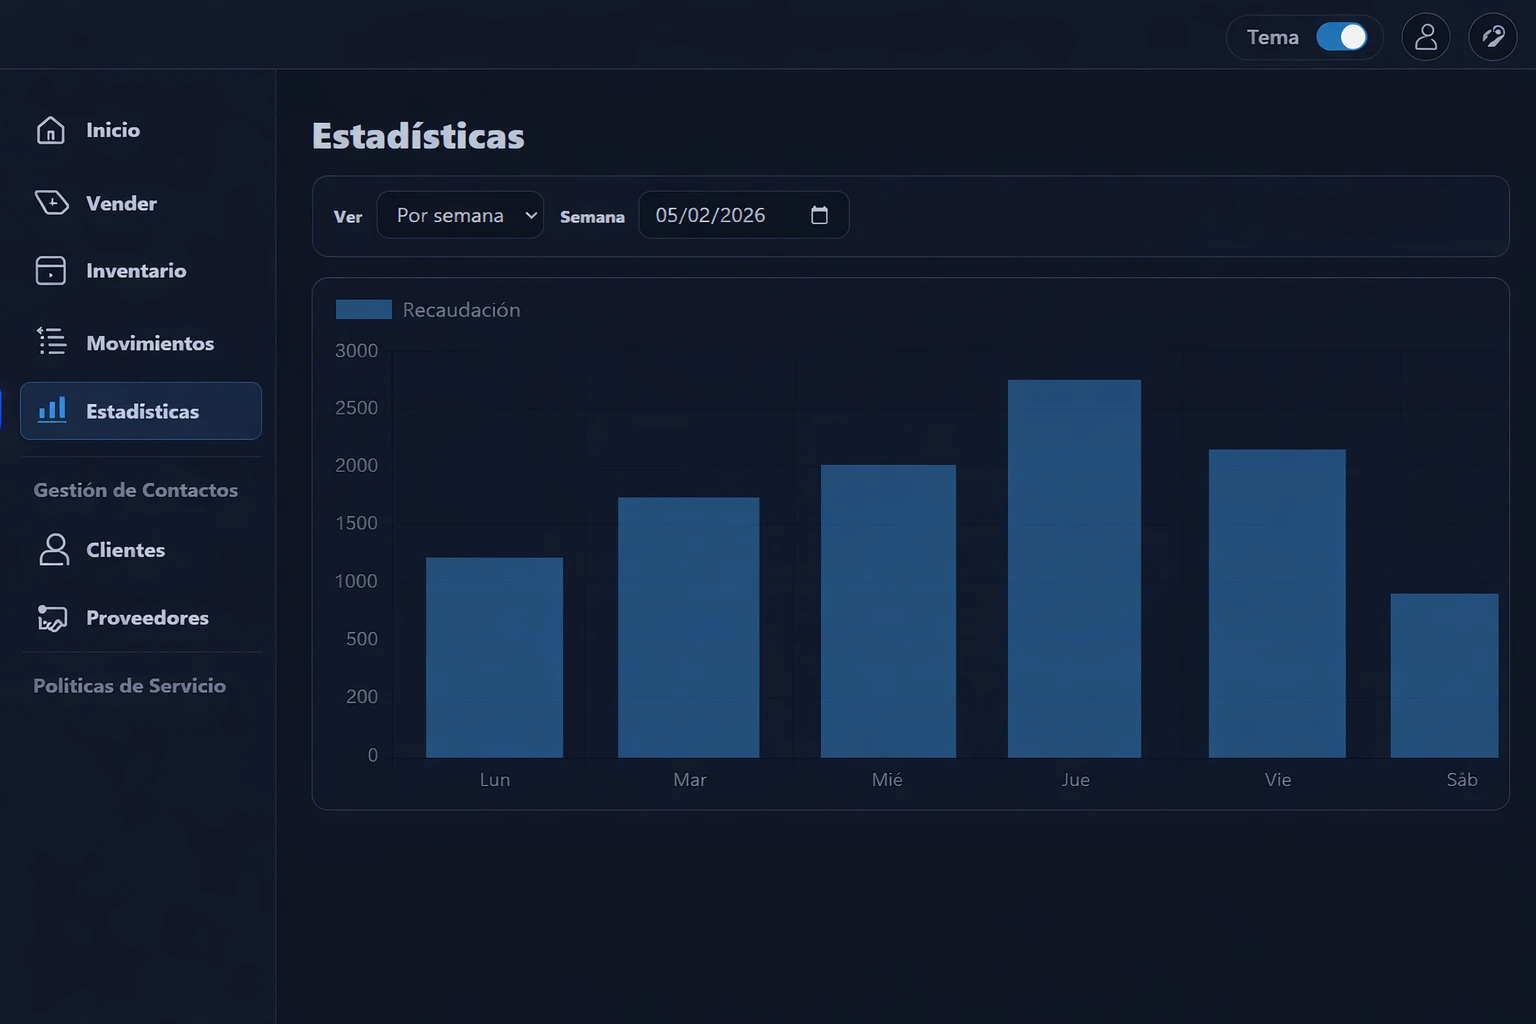The width and height of the screenshot is (1536, 1024).
Task: Click the Proveedores sidebar label
Action: point(147,618)
